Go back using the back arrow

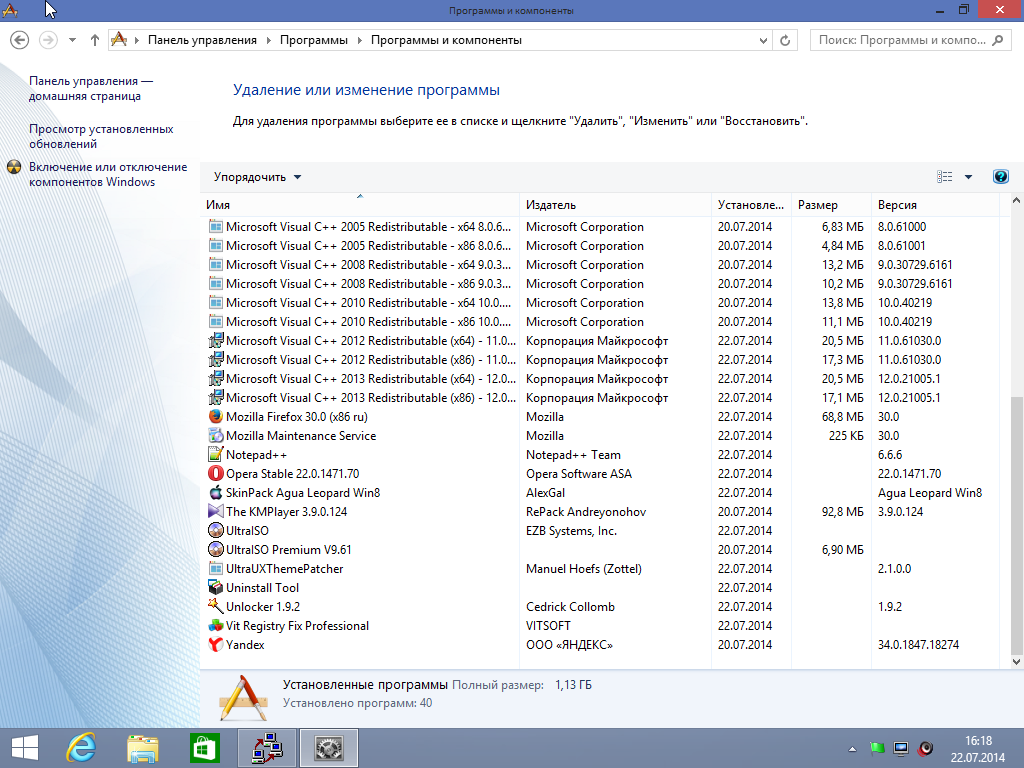[x=20, y=40]
